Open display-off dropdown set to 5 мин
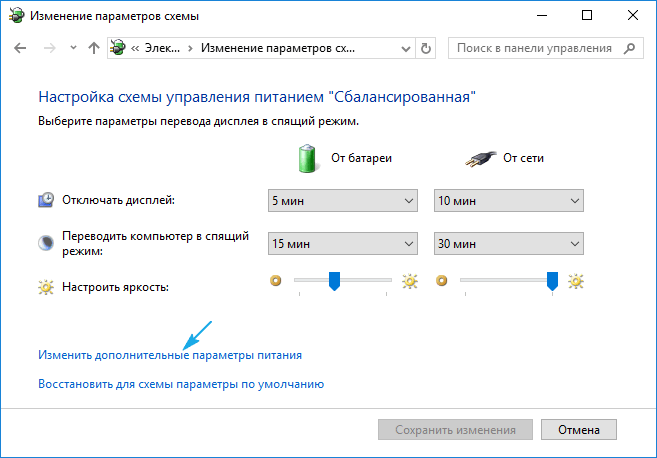Screen dimensions: 657x458 click(x=342, y=201)
